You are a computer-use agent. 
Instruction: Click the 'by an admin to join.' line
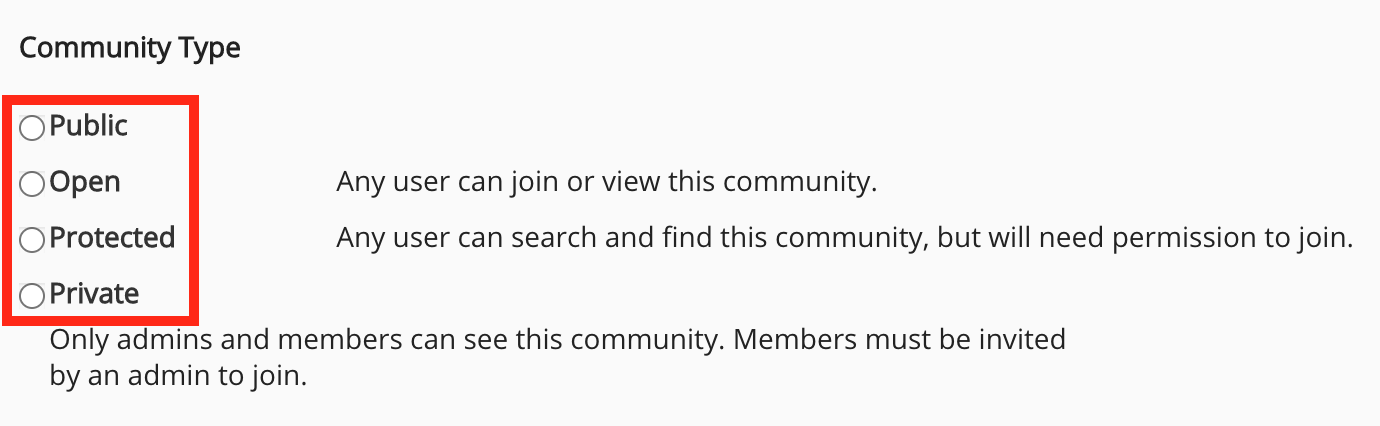(x=178, y=378)
